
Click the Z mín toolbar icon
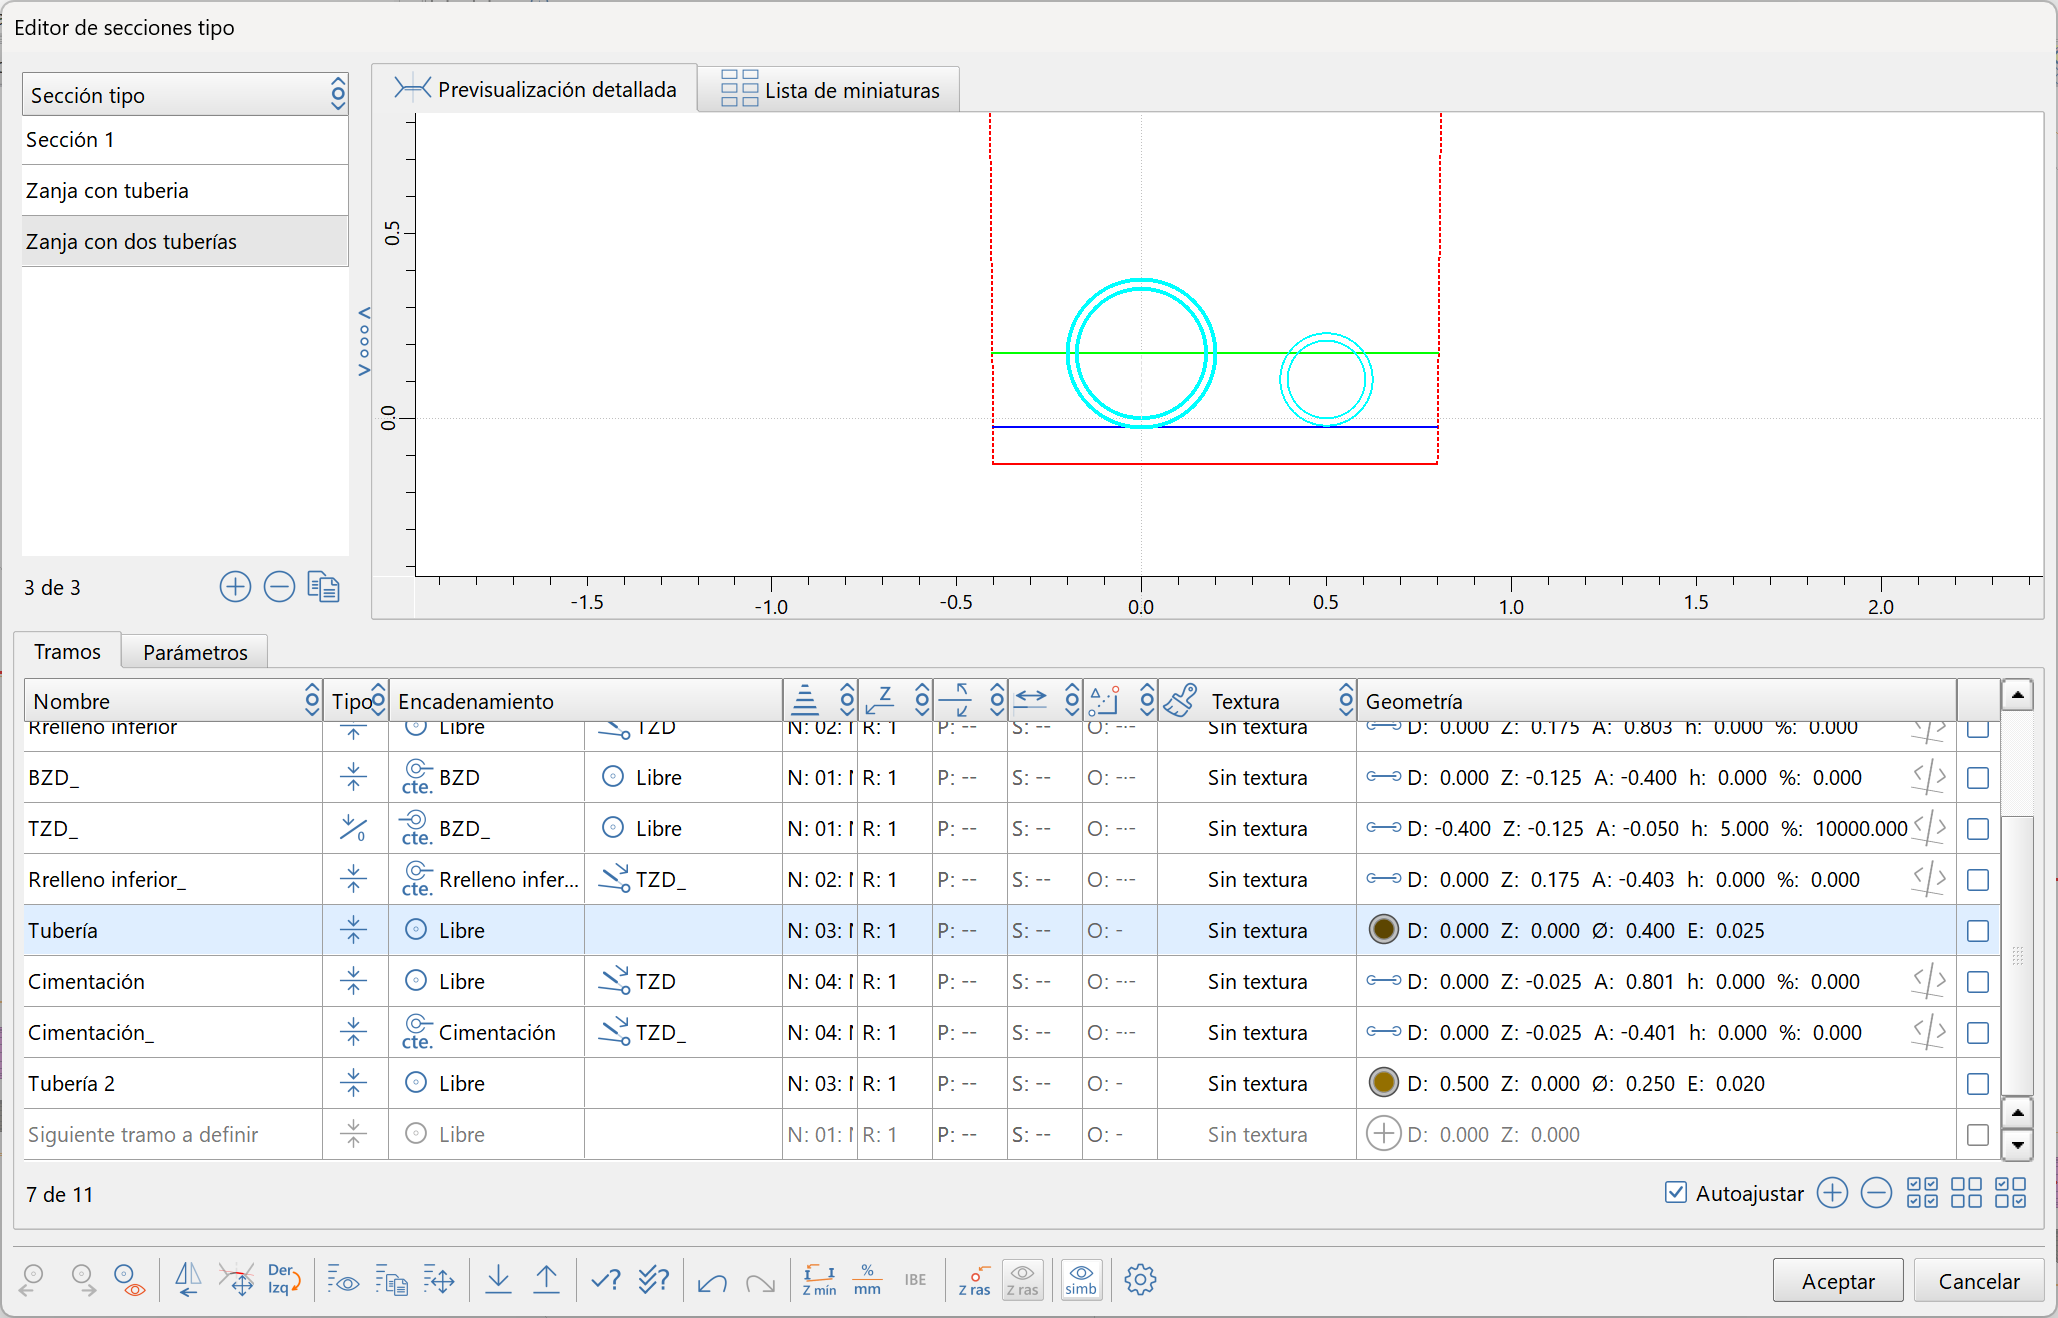pyautogui.click(x=819, y=1279)
